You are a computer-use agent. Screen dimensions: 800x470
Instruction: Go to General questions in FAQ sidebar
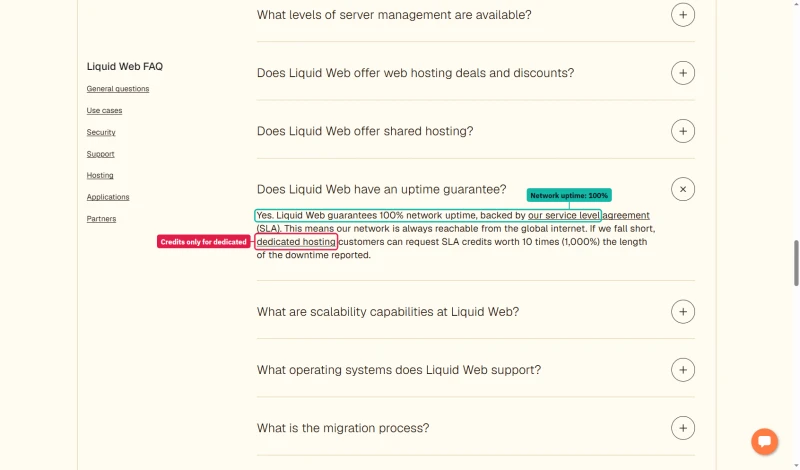[118, 89]
